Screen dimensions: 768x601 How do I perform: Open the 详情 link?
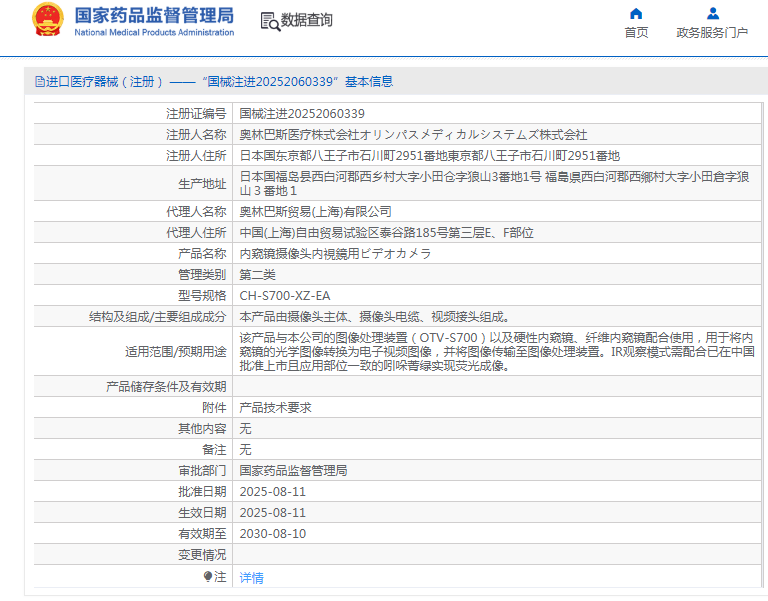251,578
